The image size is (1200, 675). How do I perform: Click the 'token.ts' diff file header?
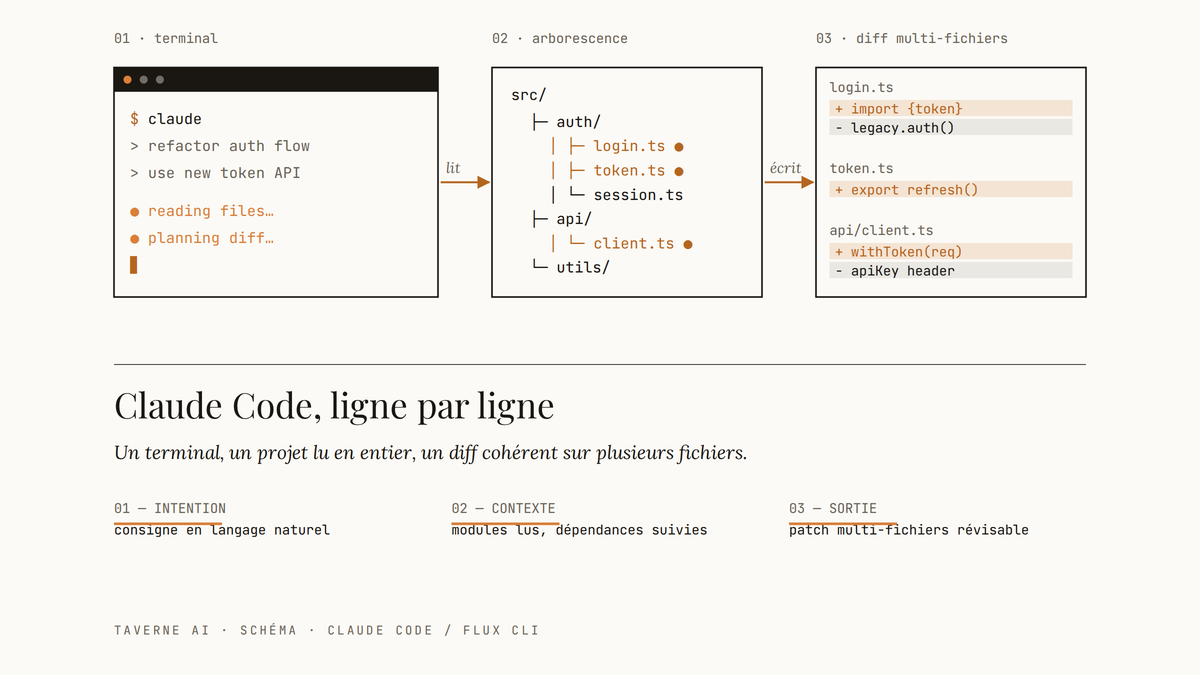click(861, 169)
